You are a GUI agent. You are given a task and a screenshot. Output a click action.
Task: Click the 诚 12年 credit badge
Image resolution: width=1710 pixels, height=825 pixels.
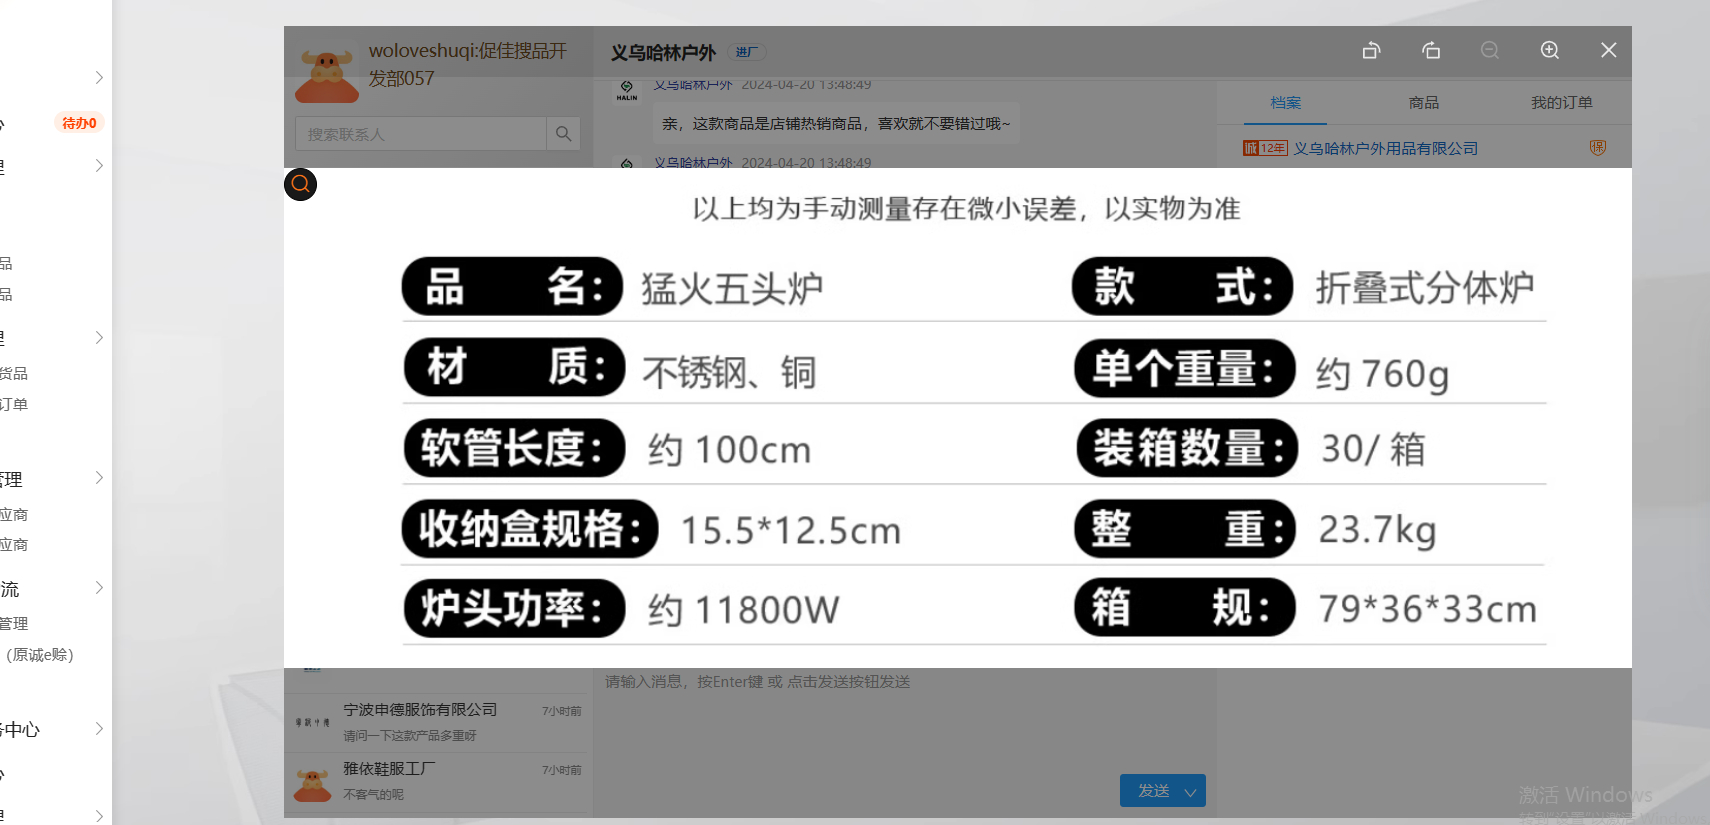point(1264,148)
